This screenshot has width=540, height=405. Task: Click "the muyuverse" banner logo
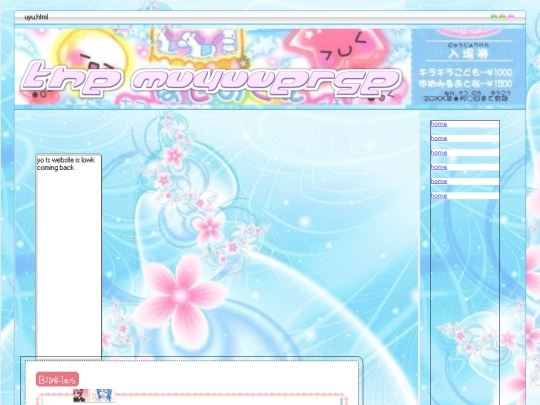[x=211, y=80]
